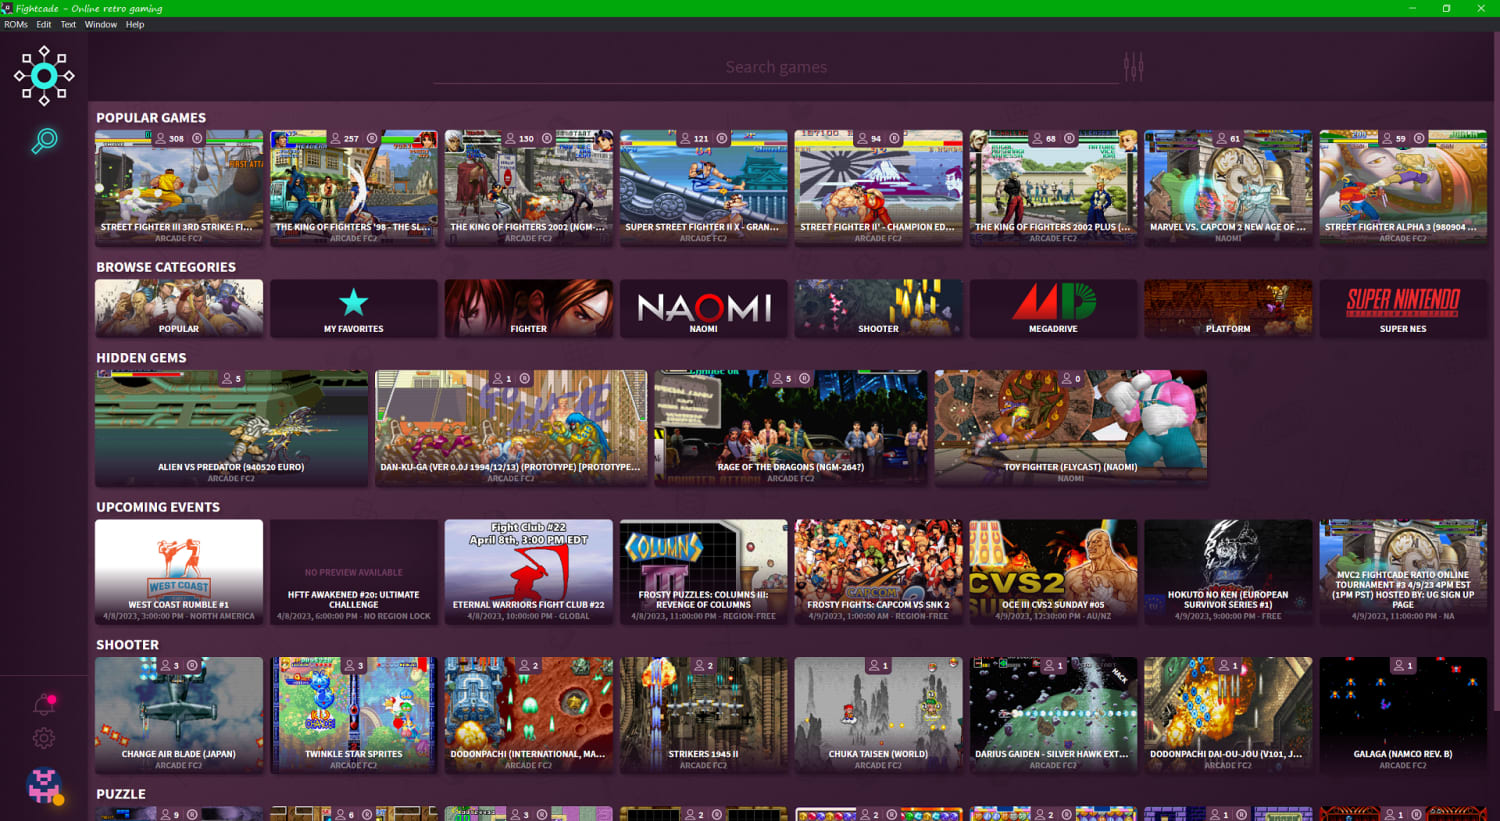Image resolution: width=1500 pixels, height=821 pixels.
Task: Browse the Super NES category
Action: click(x=1403, y=308)
